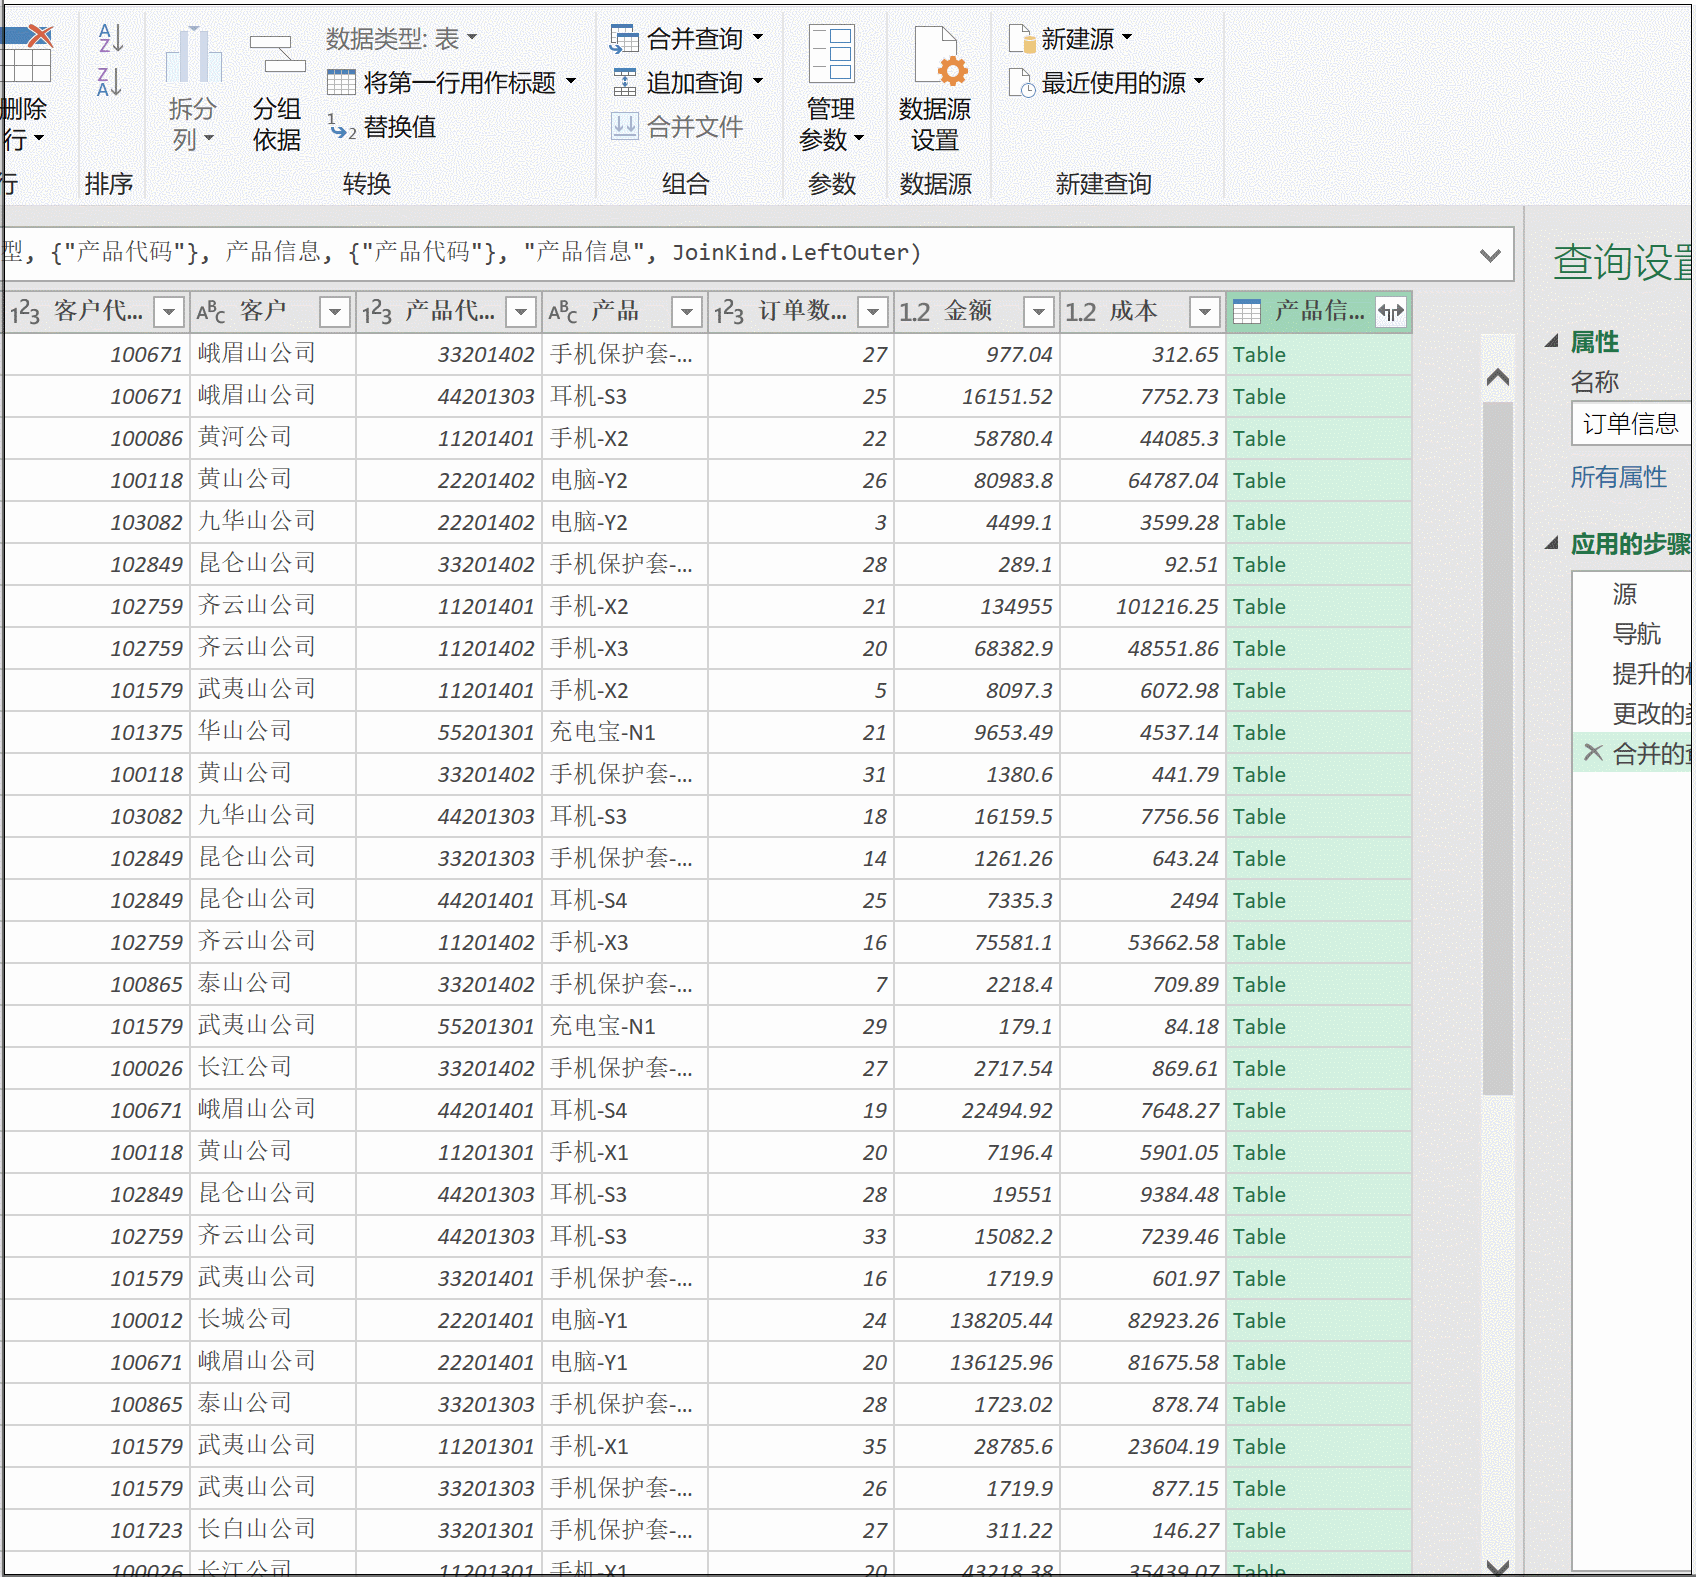Screen dimensions: 1696x1577
Task: Click the 产品信息 column table type icon
Action: click(x=1247, y=313)
